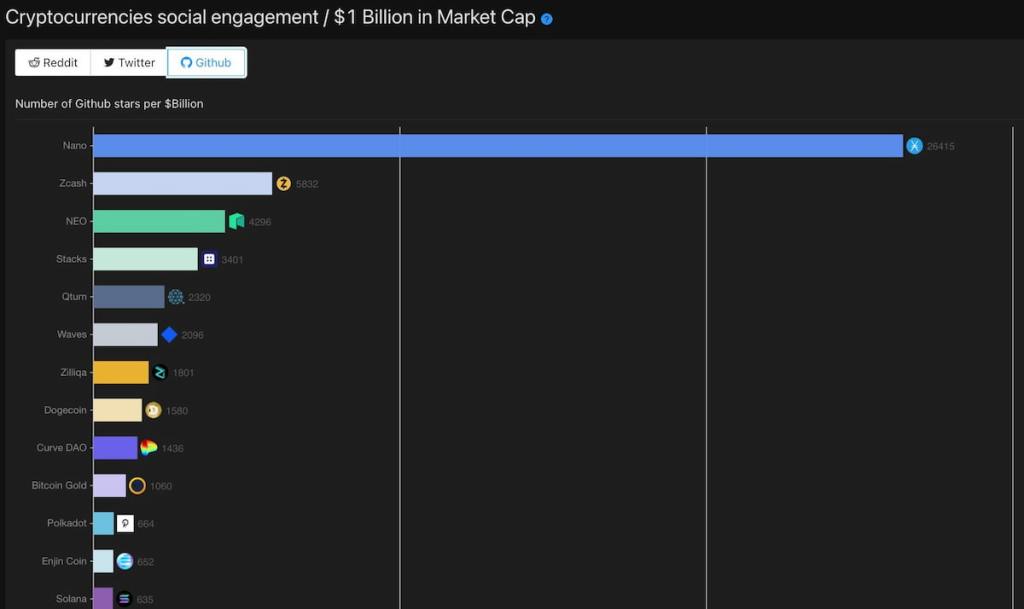
Task: Click the Waves axis label
Action: tap(71, 334)
